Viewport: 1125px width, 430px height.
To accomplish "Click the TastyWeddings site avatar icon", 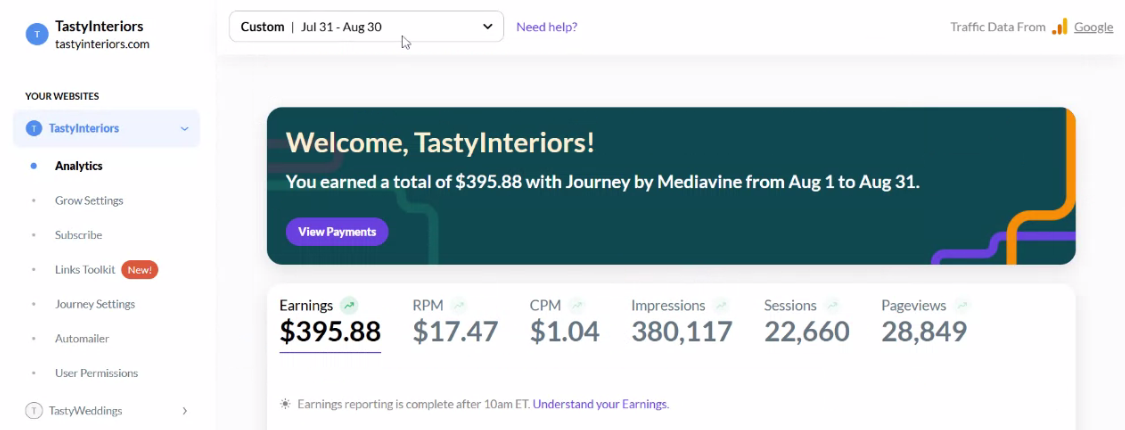I will [34, 411].
